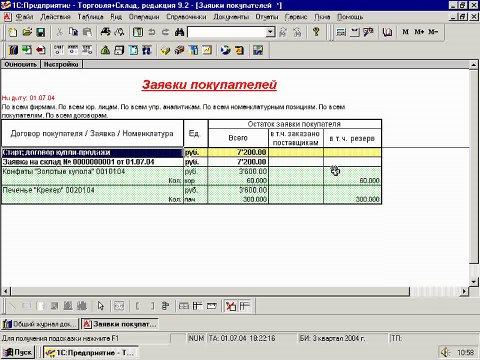Click the Пуск start button
The image size is (480, 360).
click(19, 352)
